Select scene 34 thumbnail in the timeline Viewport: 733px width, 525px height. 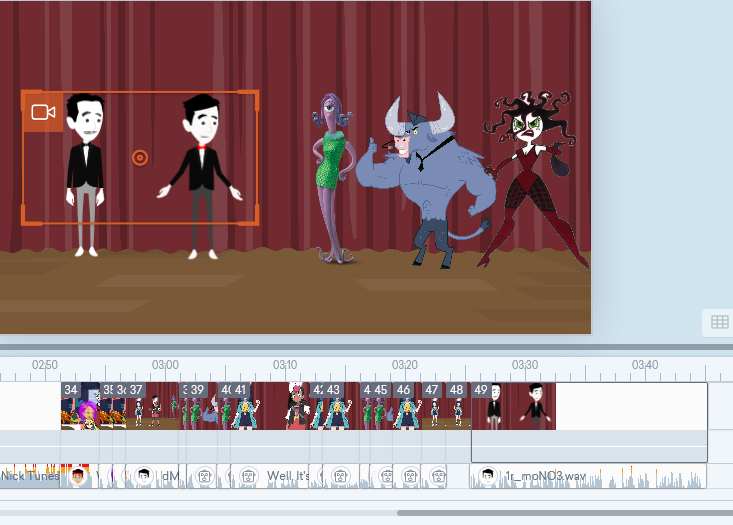point(80,406)
